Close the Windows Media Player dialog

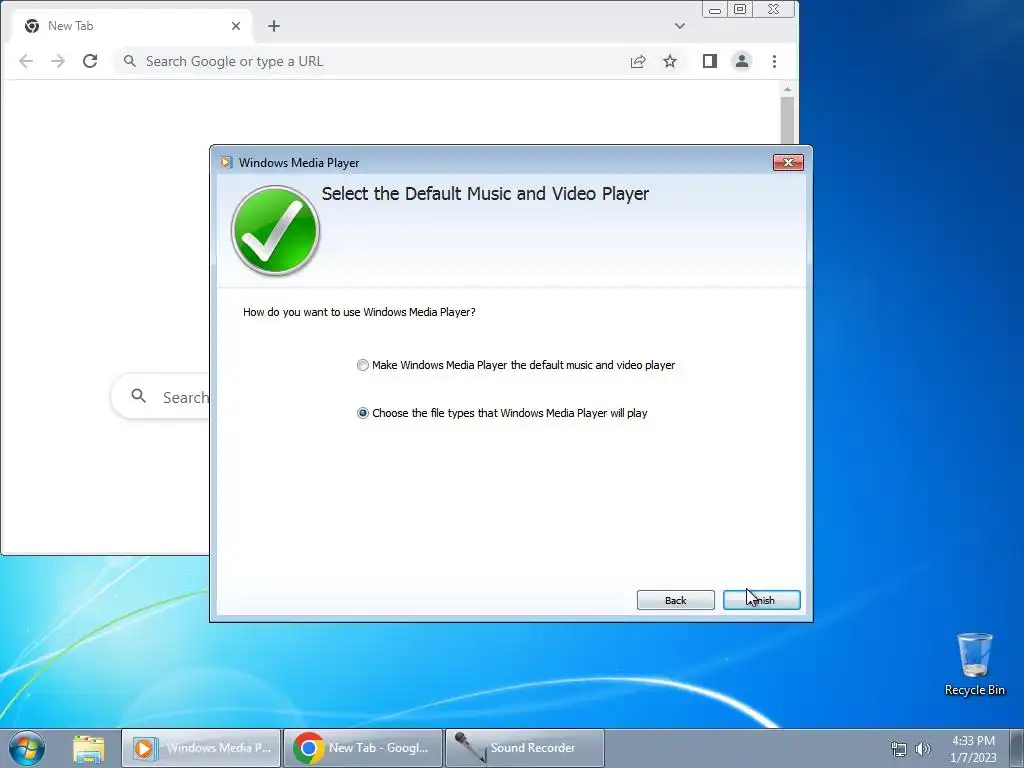[x=788, y=163]
